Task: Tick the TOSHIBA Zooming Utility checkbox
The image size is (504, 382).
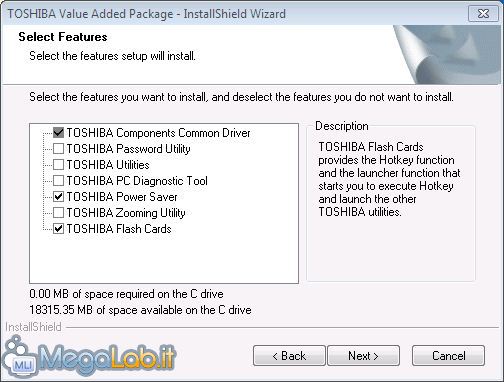Action: coord(58,213)
